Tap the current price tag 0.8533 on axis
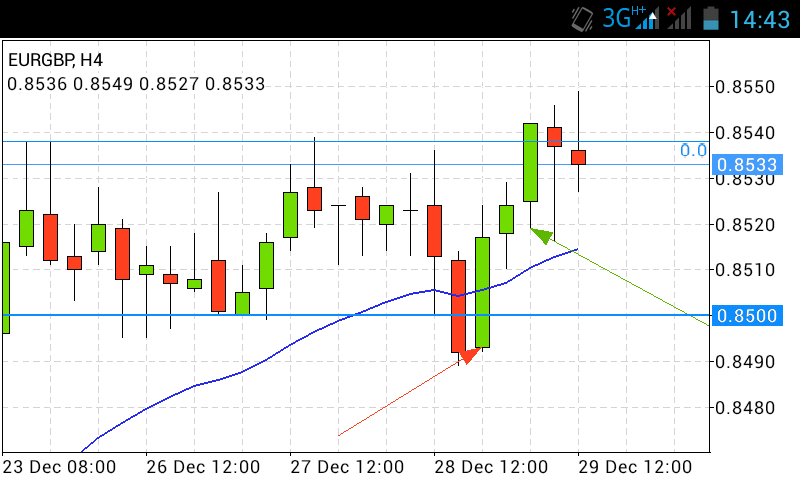The width and height of the screenshot is (800, 480). pyautogui.click(x=746, y=165)
